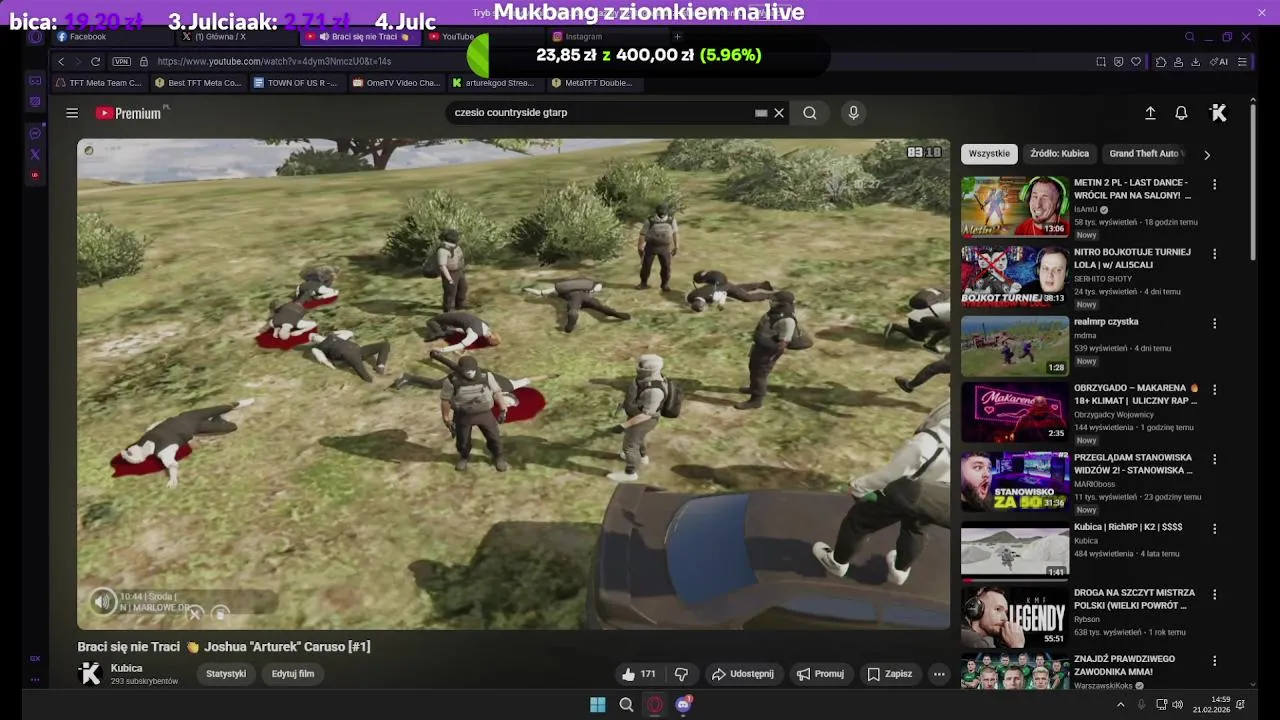
Task: Open the browser snapshot tool icon
Action: click(x=1101, y=61)
